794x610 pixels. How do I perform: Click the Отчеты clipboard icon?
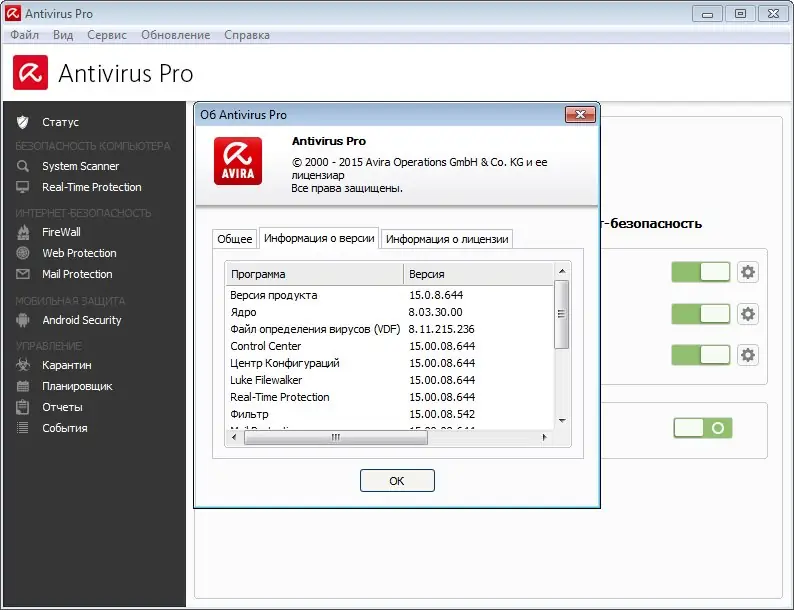coord(23,407)
